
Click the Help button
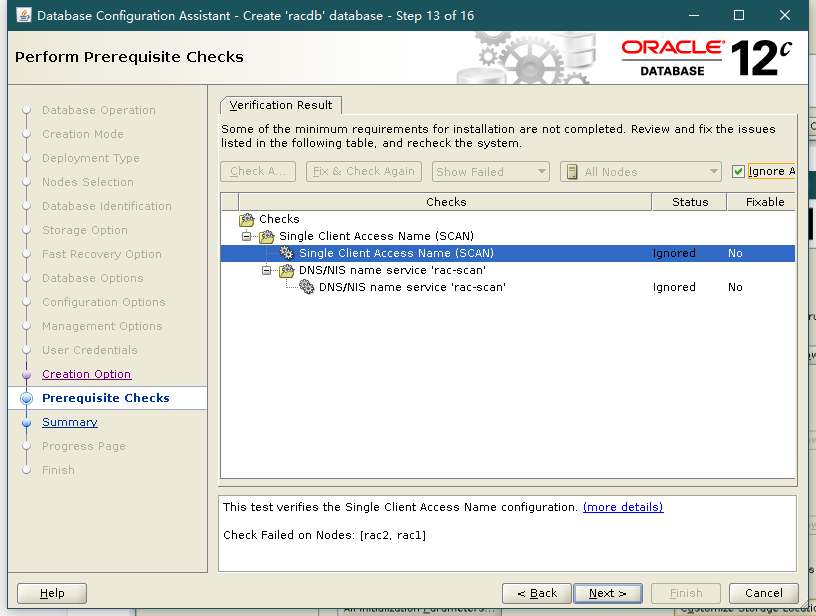point(52,593)
